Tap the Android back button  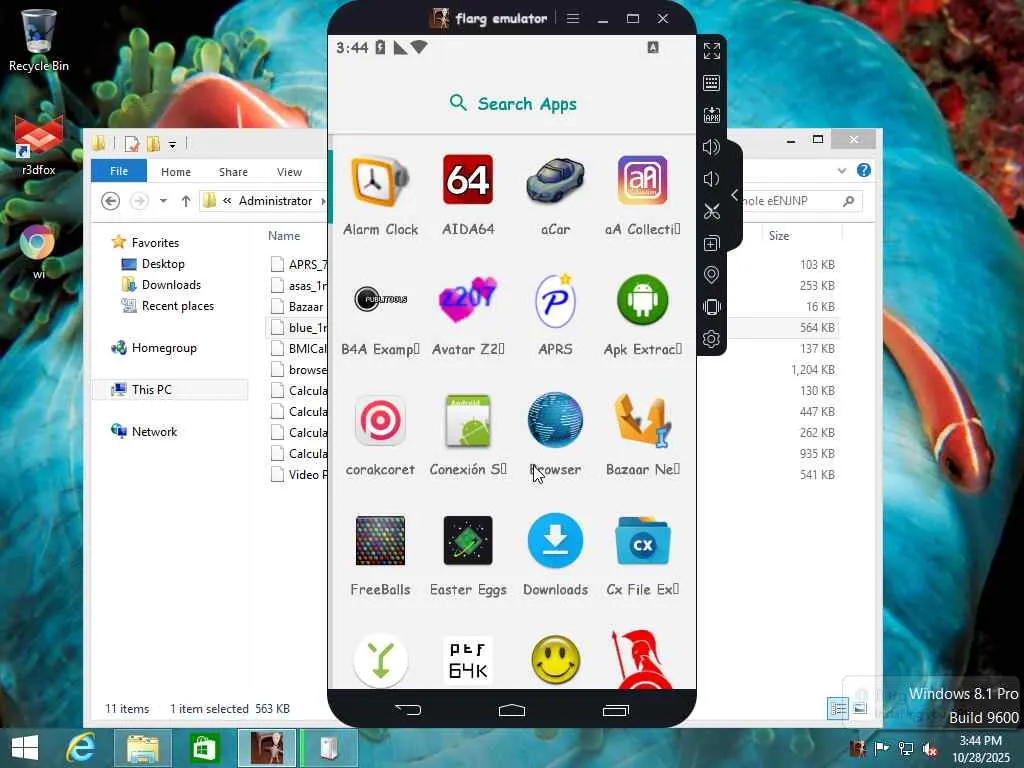(408, 709)
